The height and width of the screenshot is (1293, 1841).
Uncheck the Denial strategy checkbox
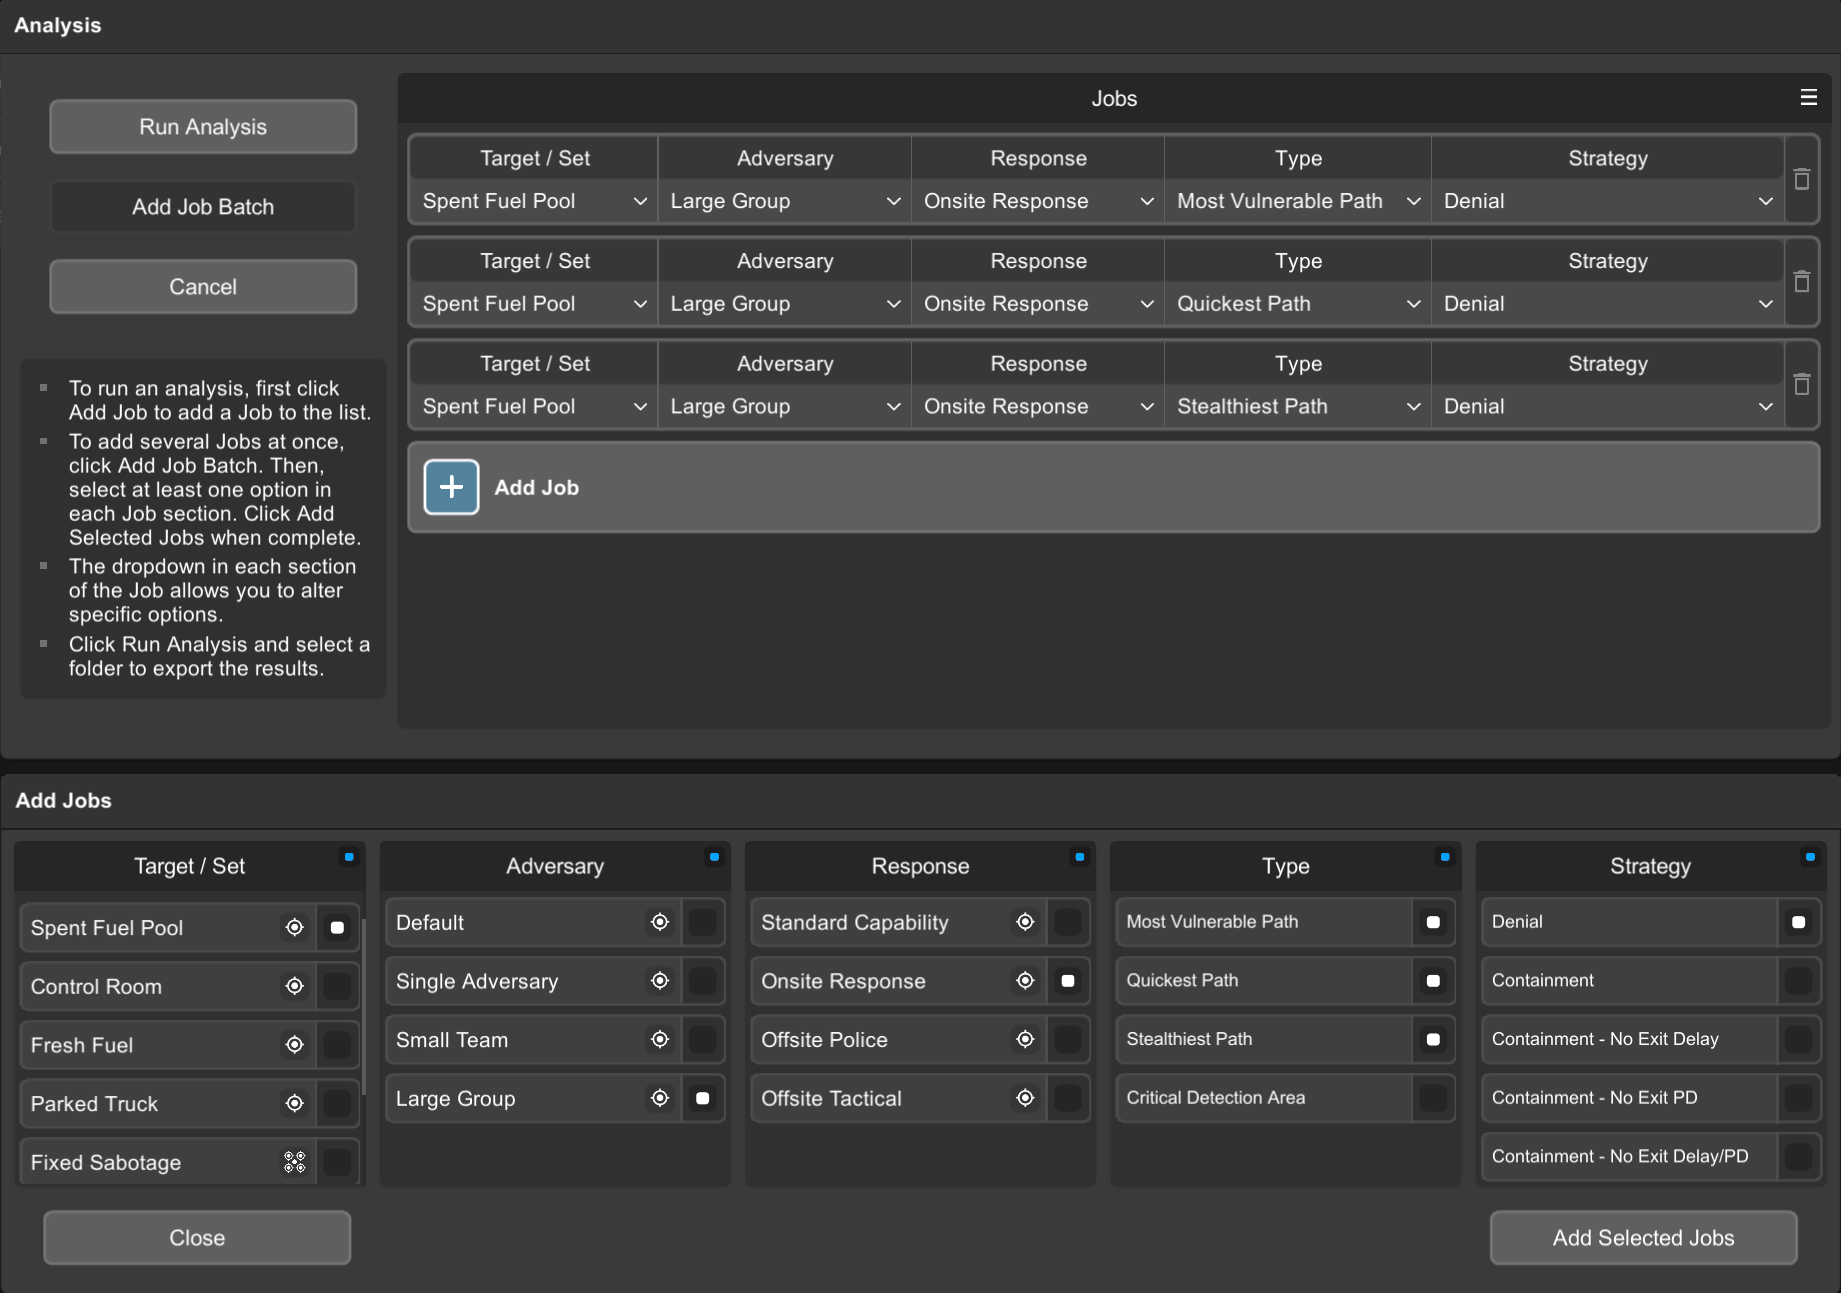[1799, 922]
